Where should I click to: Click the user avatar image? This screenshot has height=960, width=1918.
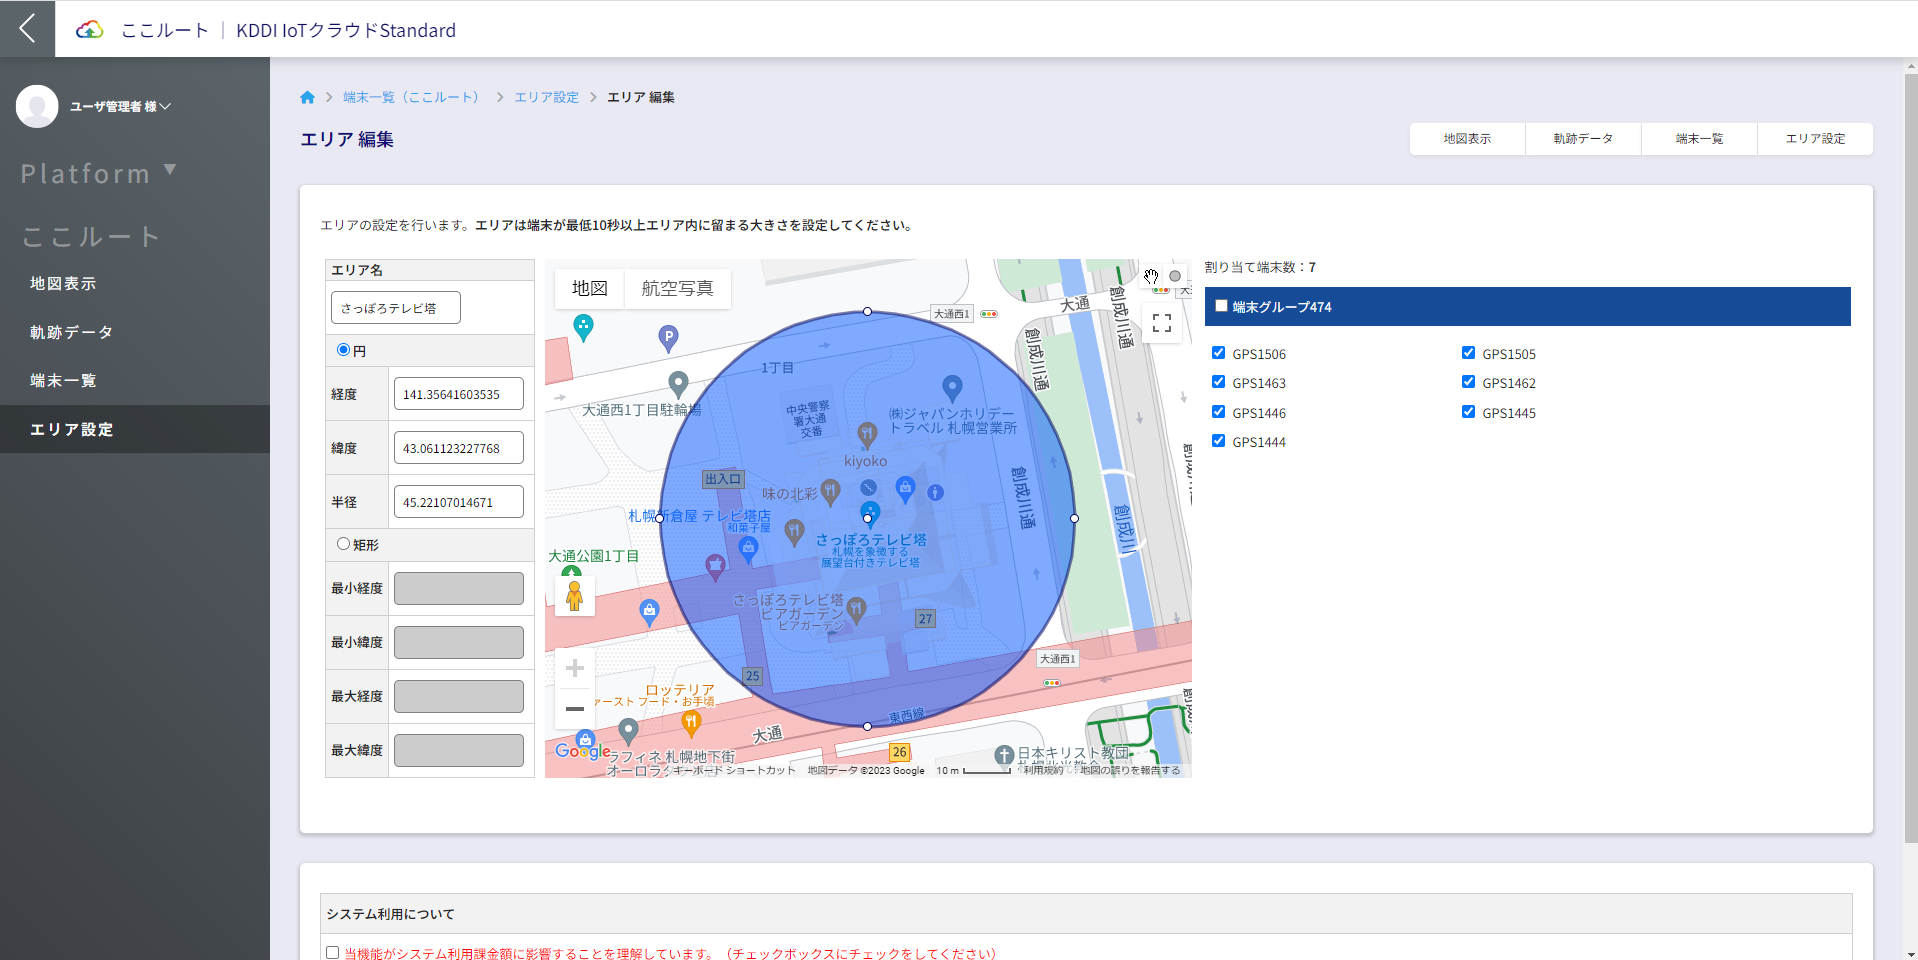37,106
